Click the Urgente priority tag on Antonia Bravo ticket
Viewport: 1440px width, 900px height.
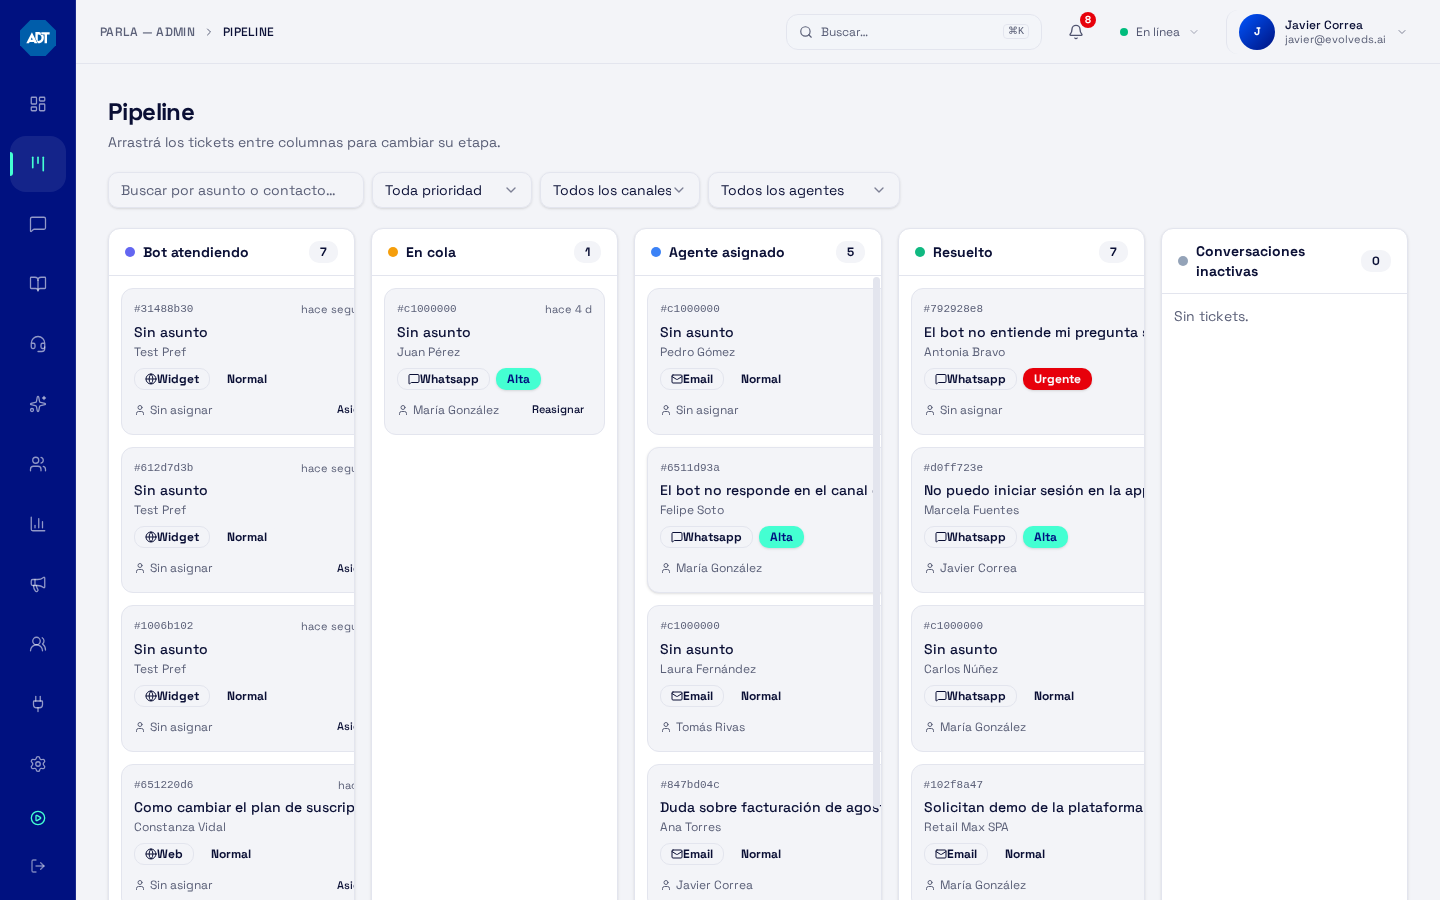click(x=1057, y=379)
